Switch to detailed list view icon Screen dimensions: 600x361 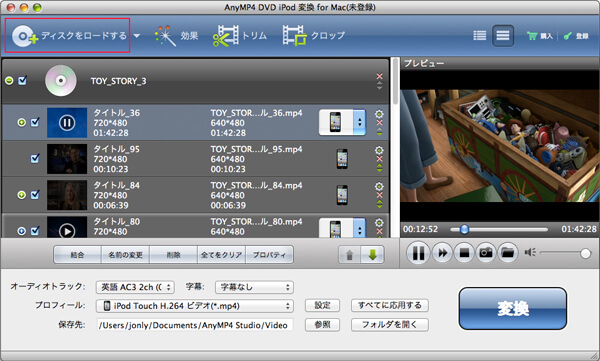(x=502, y=36)
